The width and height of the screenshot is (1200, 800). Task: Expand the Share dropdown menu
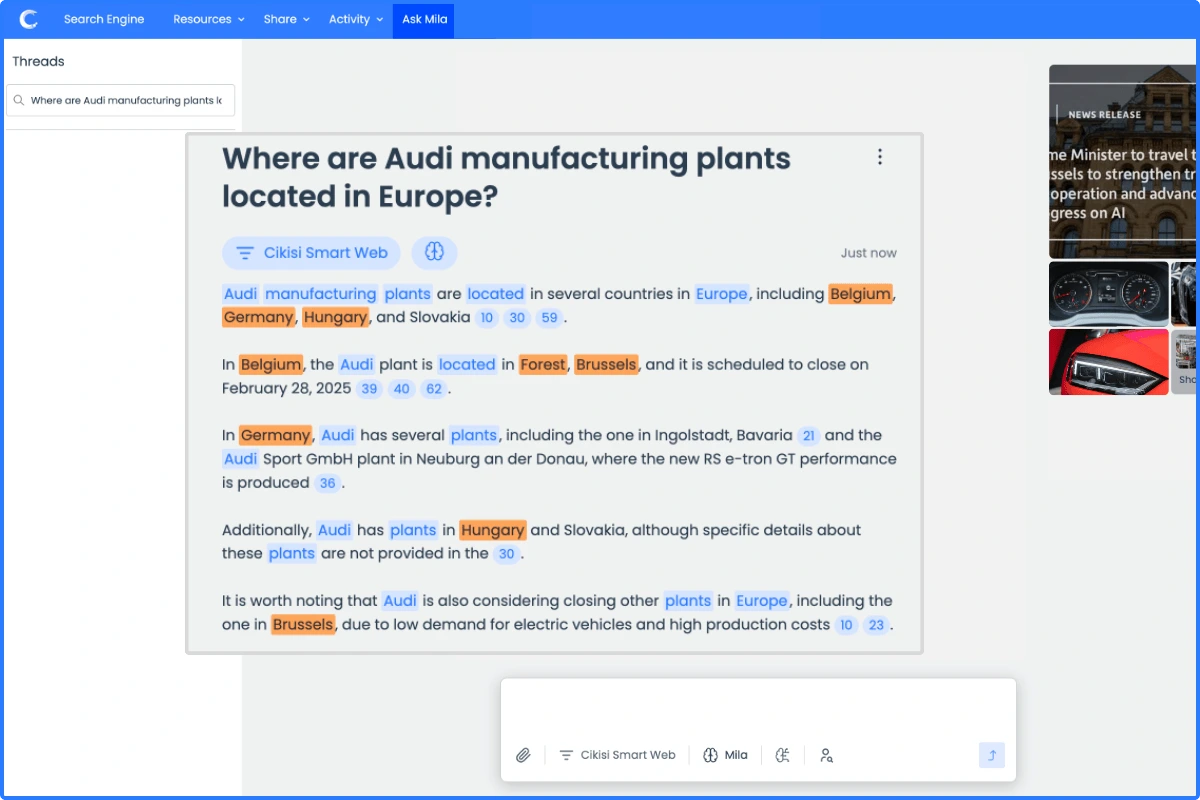coord(286,19)
